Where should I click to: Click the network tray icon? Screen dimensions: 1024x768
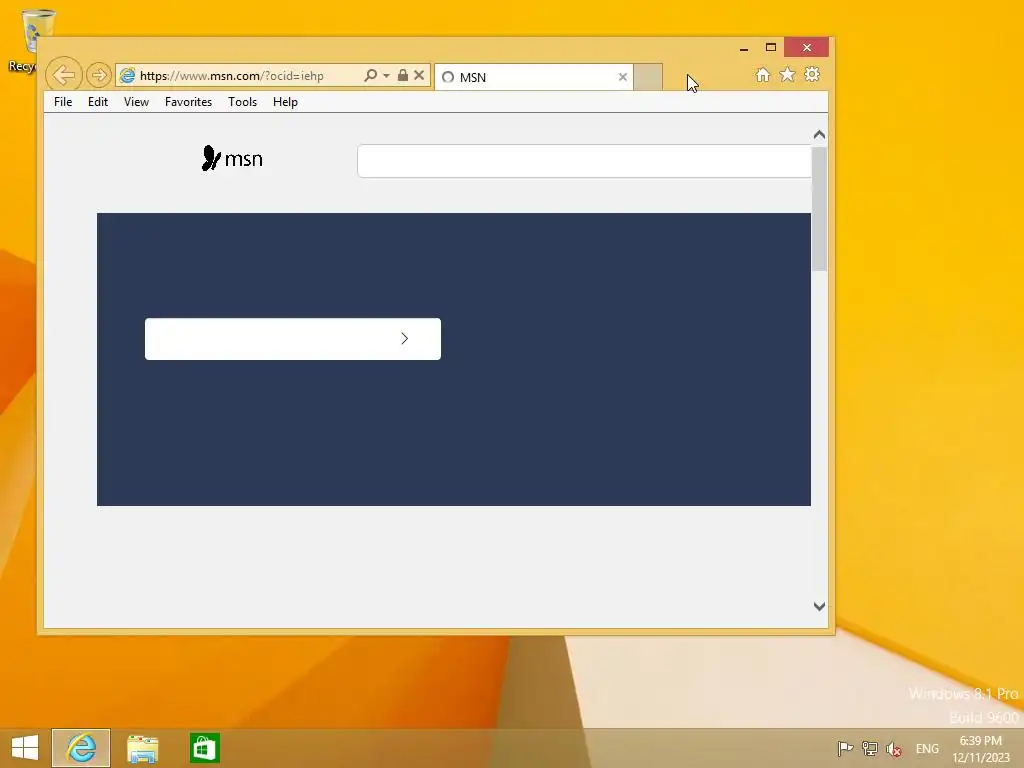[x=870, y=748]
